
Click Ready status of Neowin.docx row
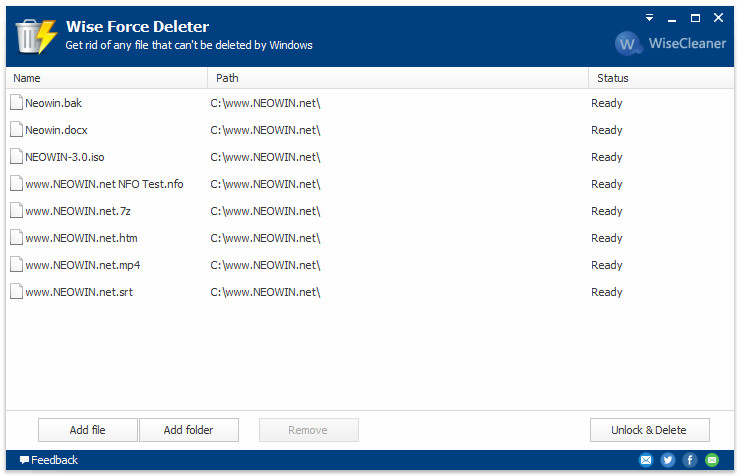[606, 130]
